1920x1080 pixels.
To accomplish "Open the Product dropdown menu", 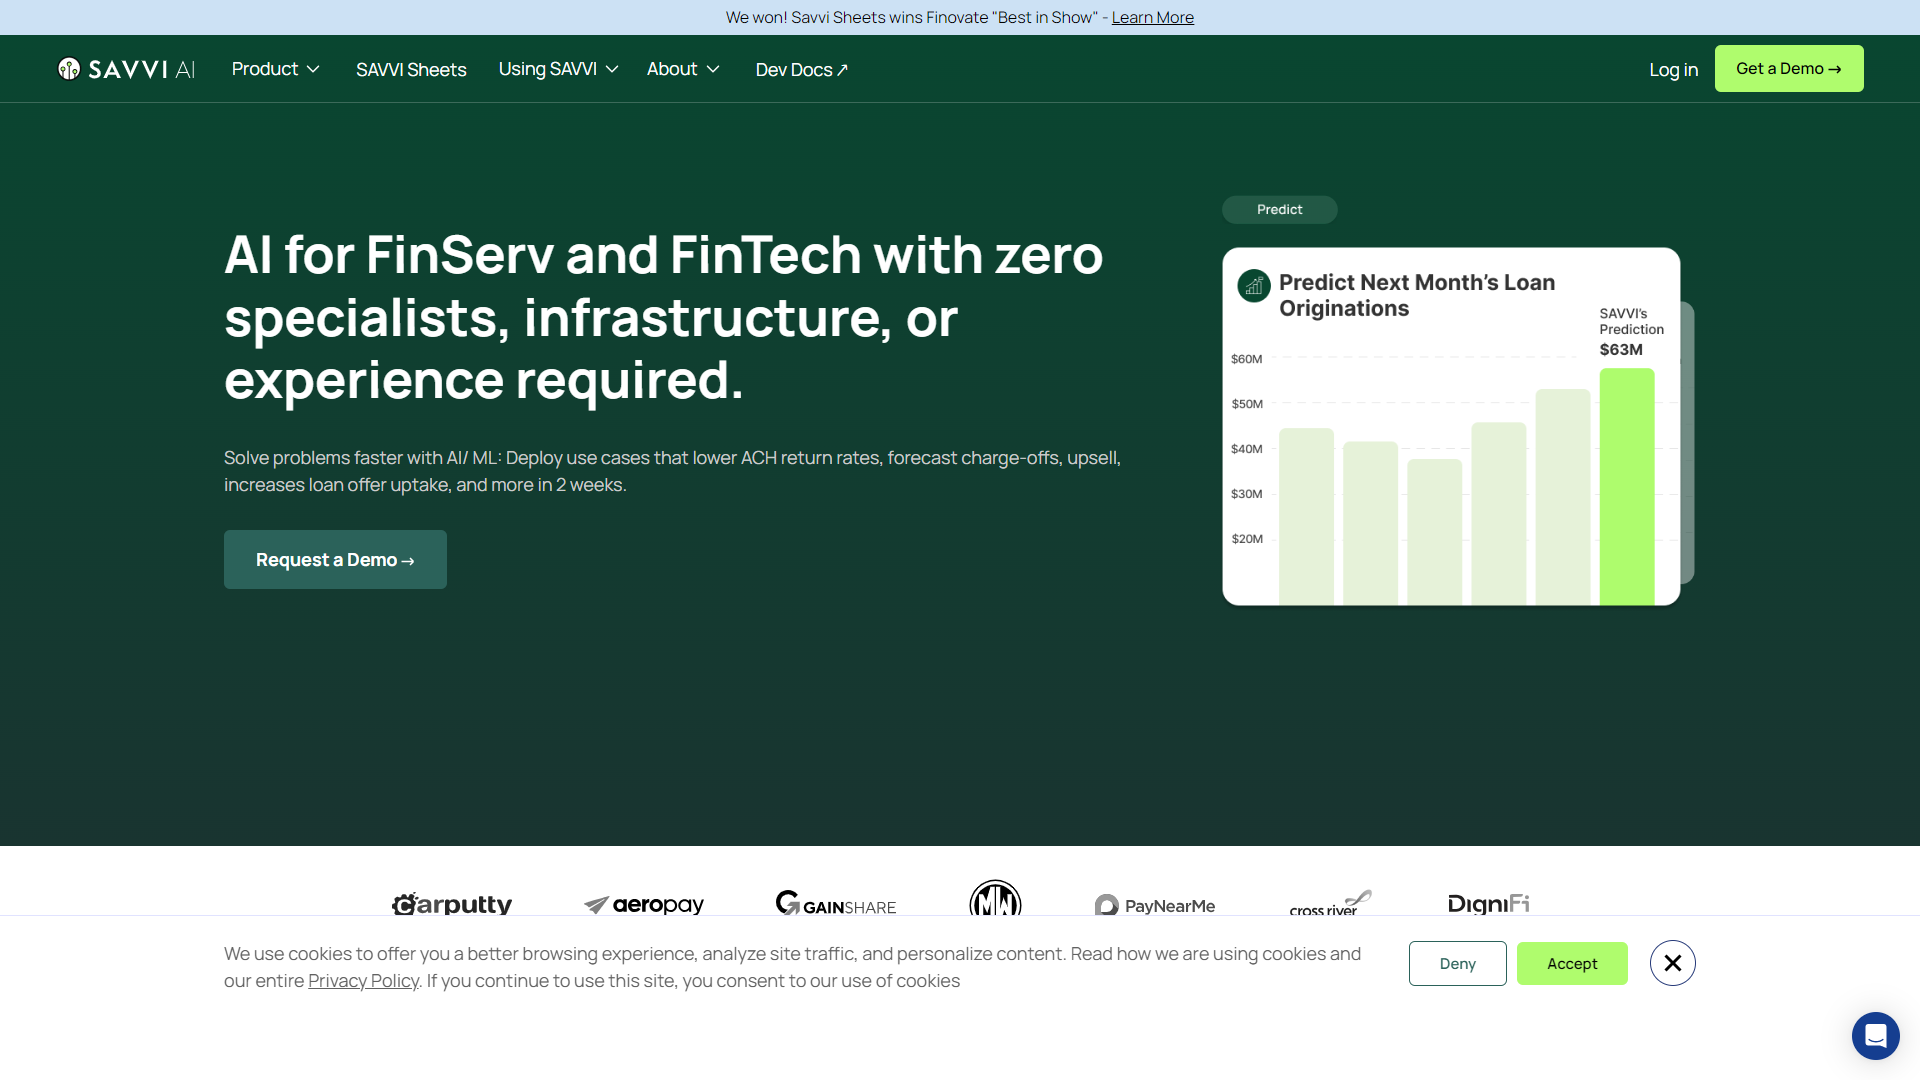I will pos(275,68).
